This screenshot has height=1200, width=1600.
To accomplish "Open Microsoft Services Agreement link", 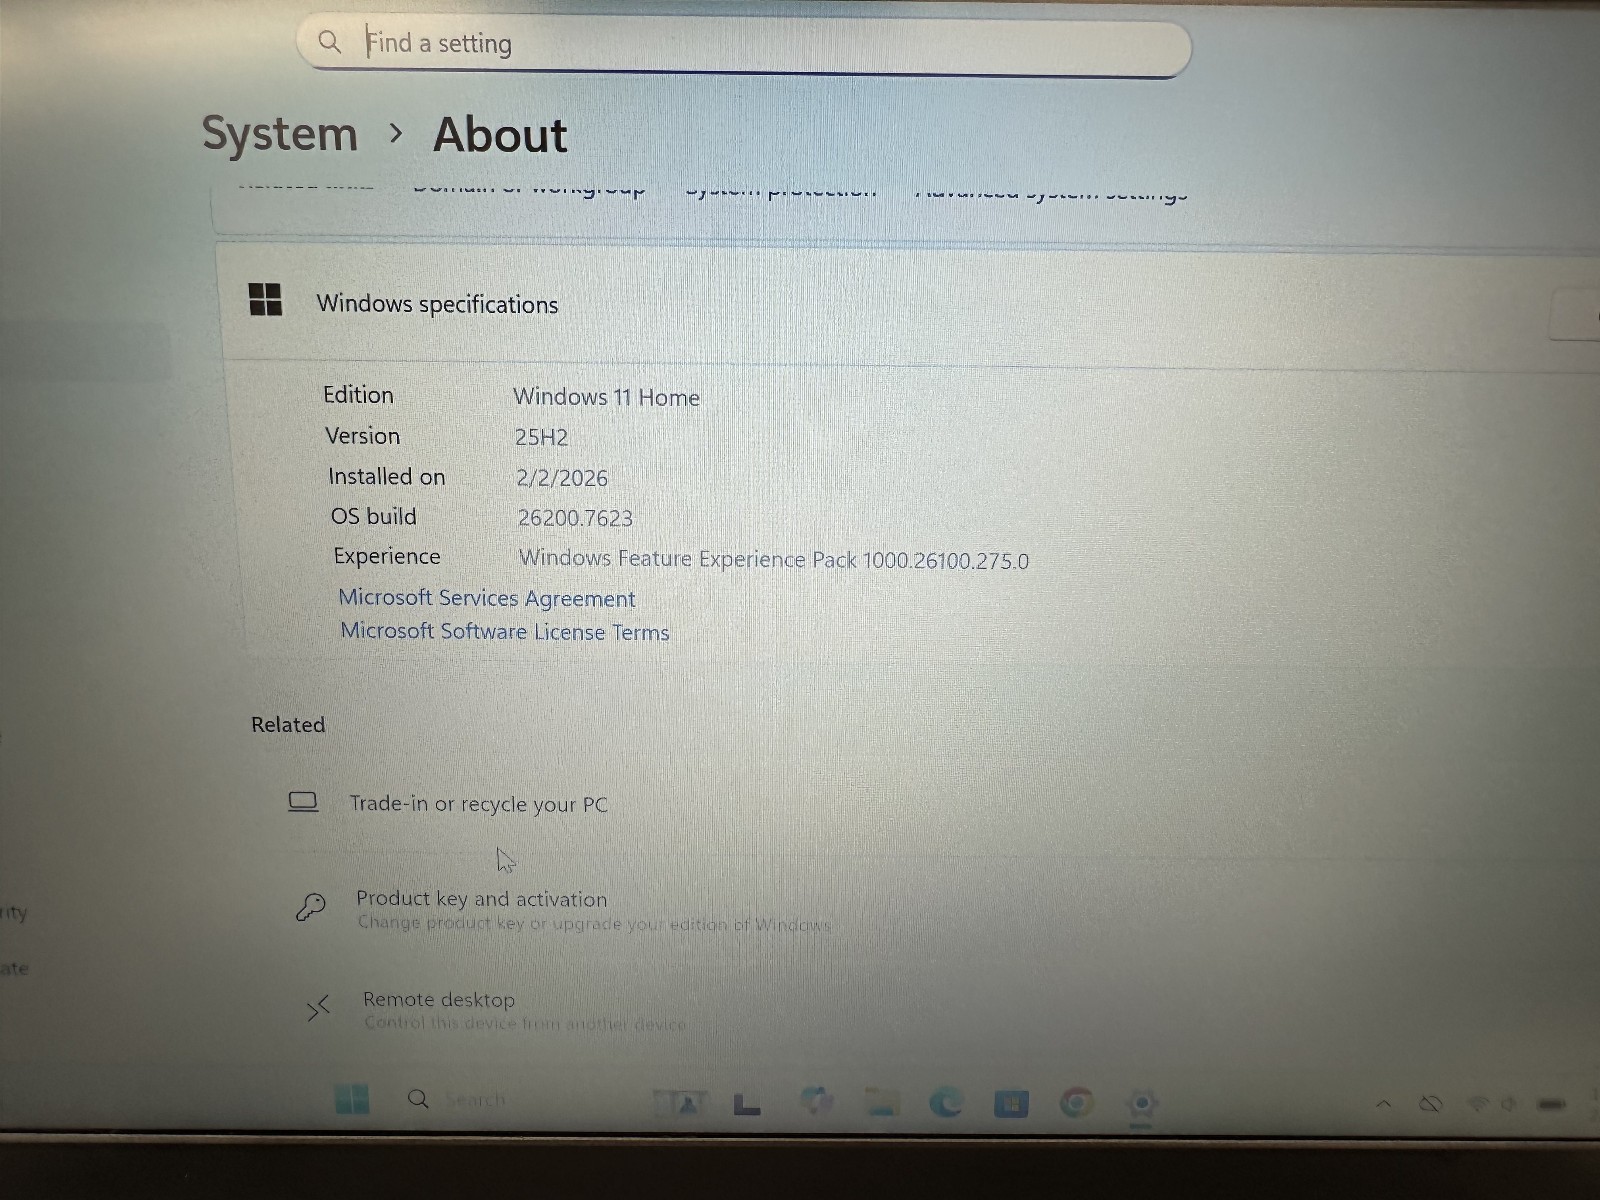I will tap(487, 598).
